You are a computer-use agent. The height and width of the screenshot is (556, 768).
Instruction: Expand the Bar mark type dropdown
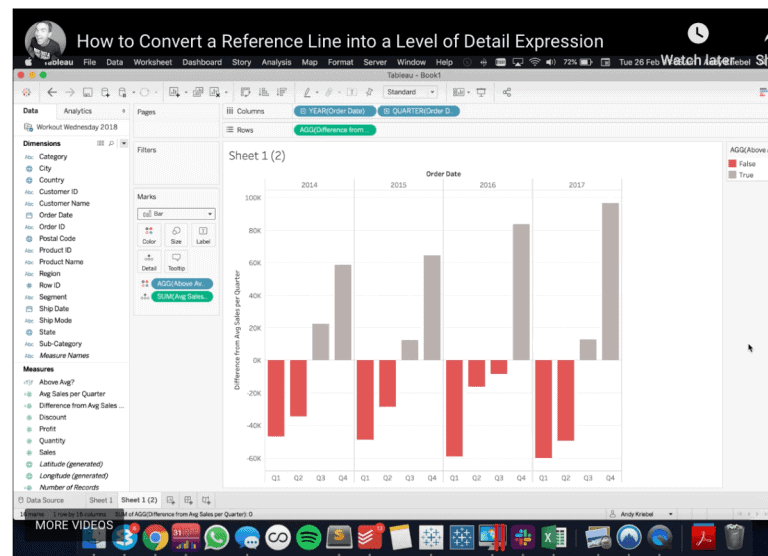point(176,214)
